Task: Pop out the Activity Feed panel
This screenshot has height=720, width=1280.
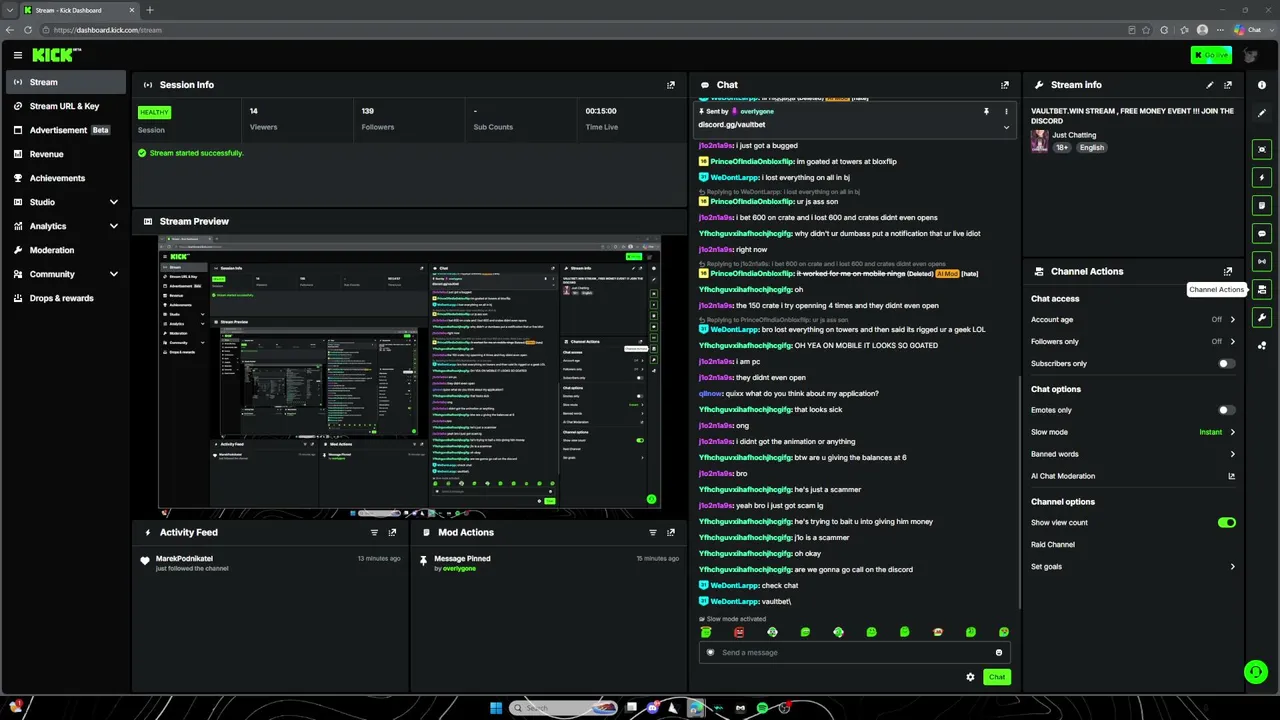Action: coord(392,533)
